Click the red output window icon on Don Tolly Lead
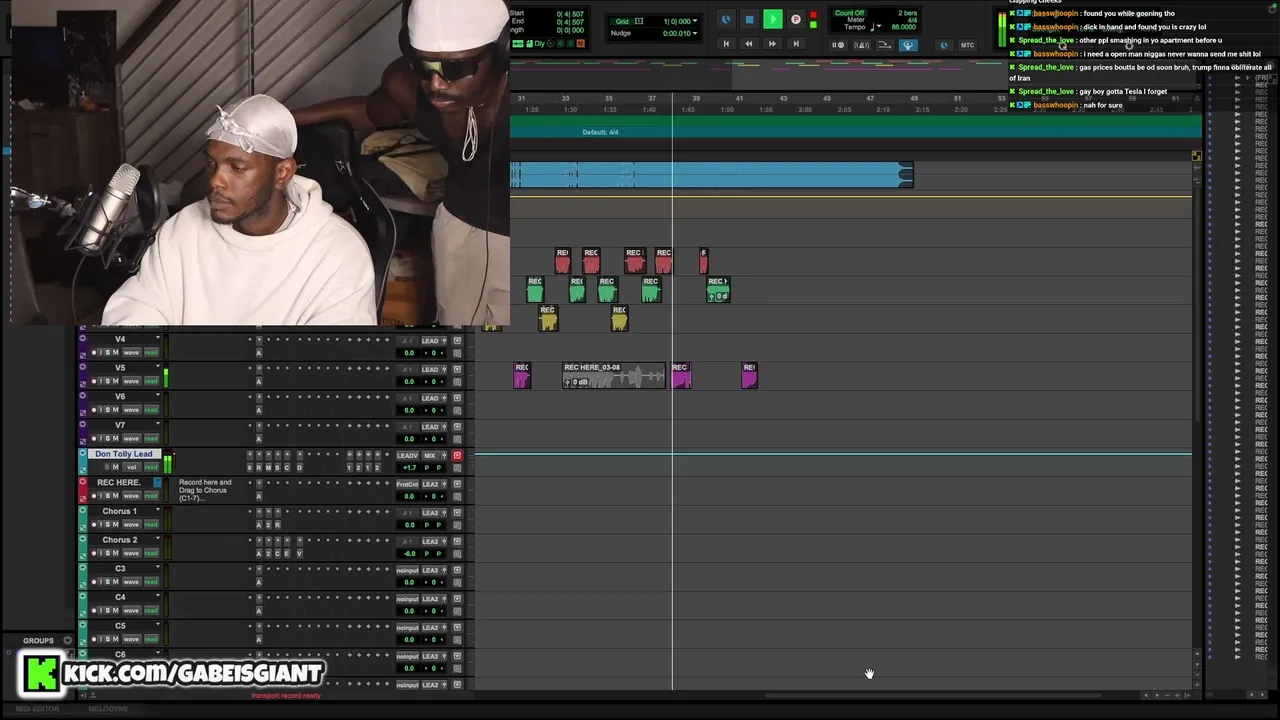The height and width of the screenshot is (720, 1280). coord(457,456)
